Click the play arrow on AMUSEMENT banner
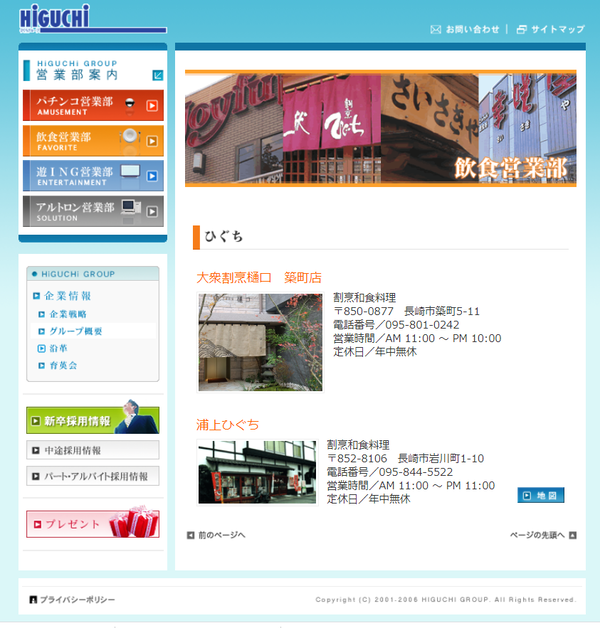The width and height of the screenshot is (600, 628). [152, 106]
